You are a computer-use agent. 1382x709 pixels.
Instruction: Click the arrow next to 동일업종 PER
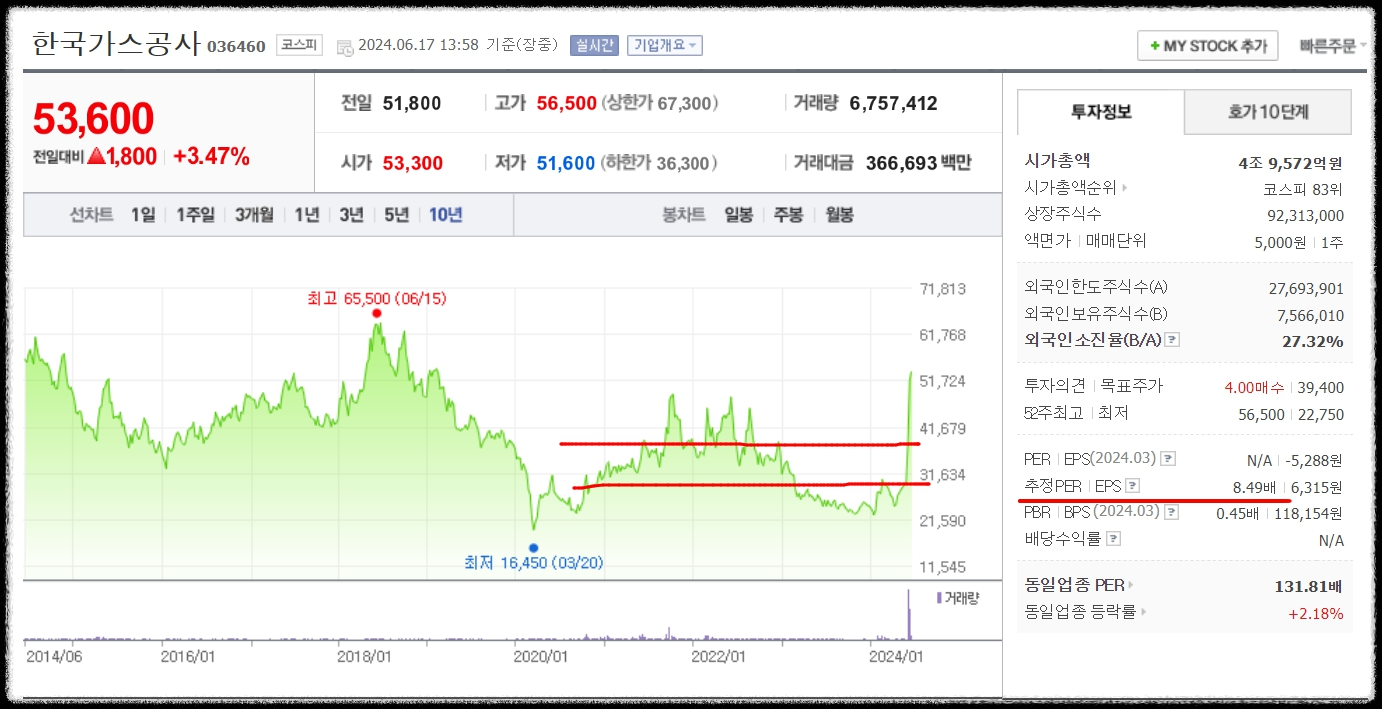1131,586
